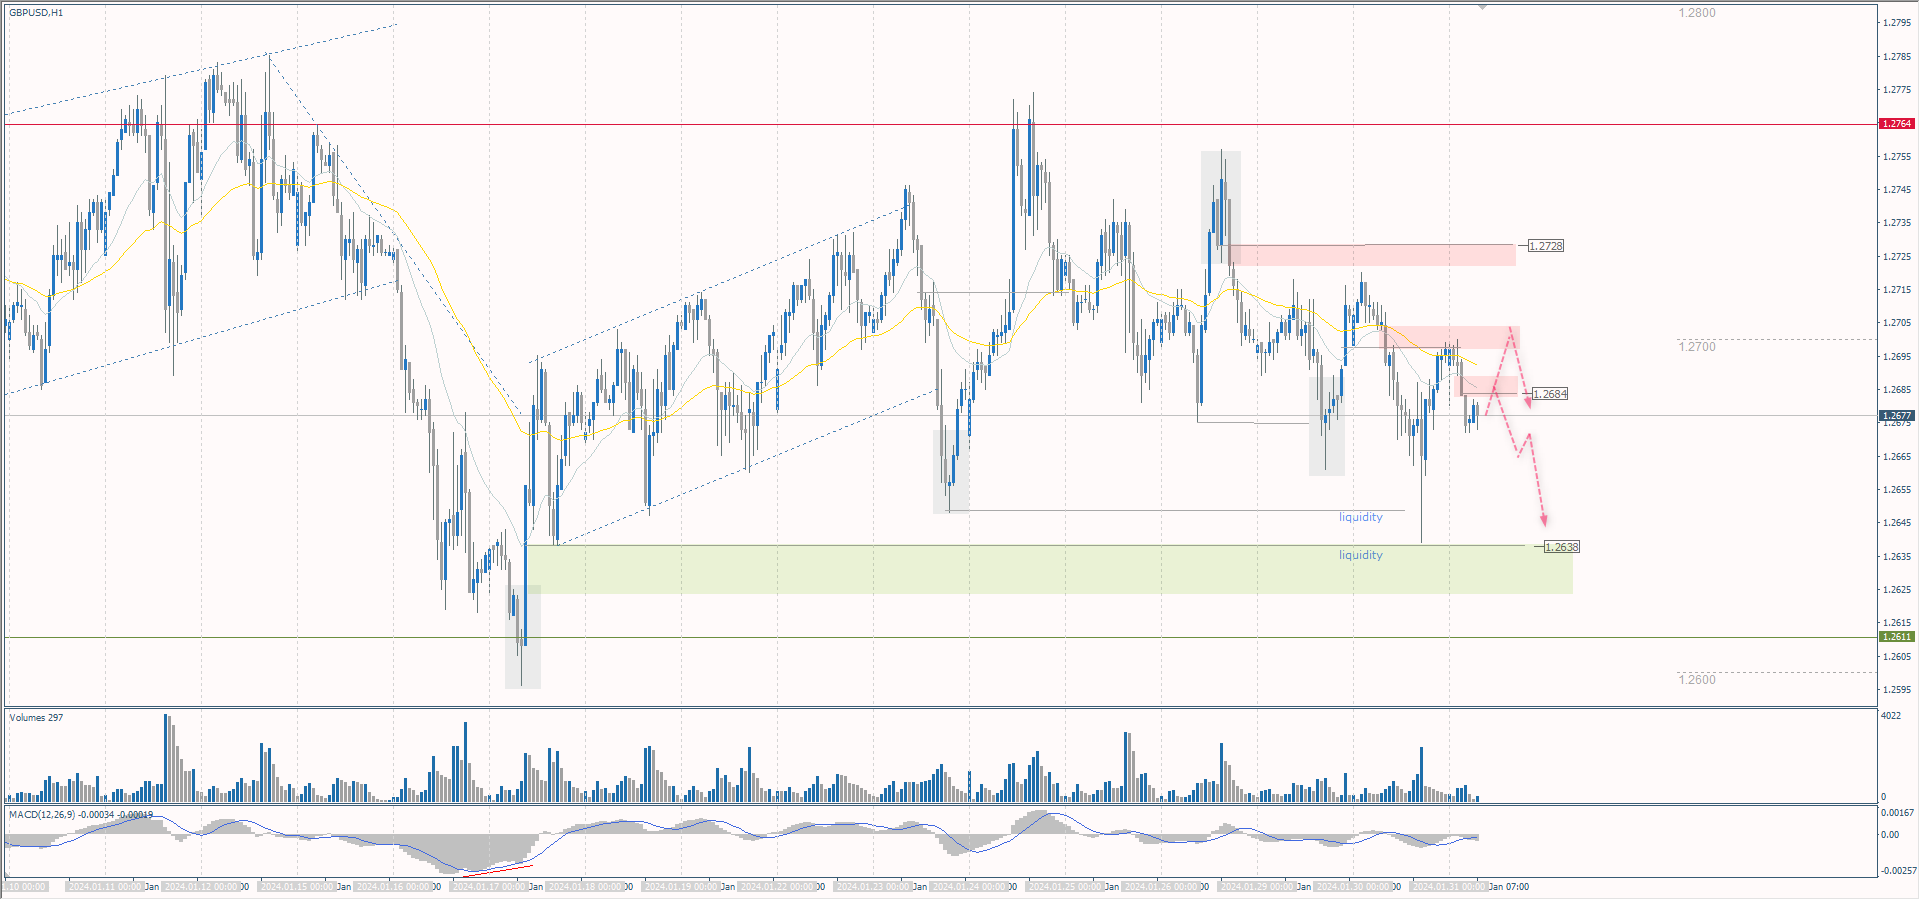The image size is (1920, 900).
Task: Select the liquidity label inside green zone
Action: pyautogui.click(x=1361, y=555)
